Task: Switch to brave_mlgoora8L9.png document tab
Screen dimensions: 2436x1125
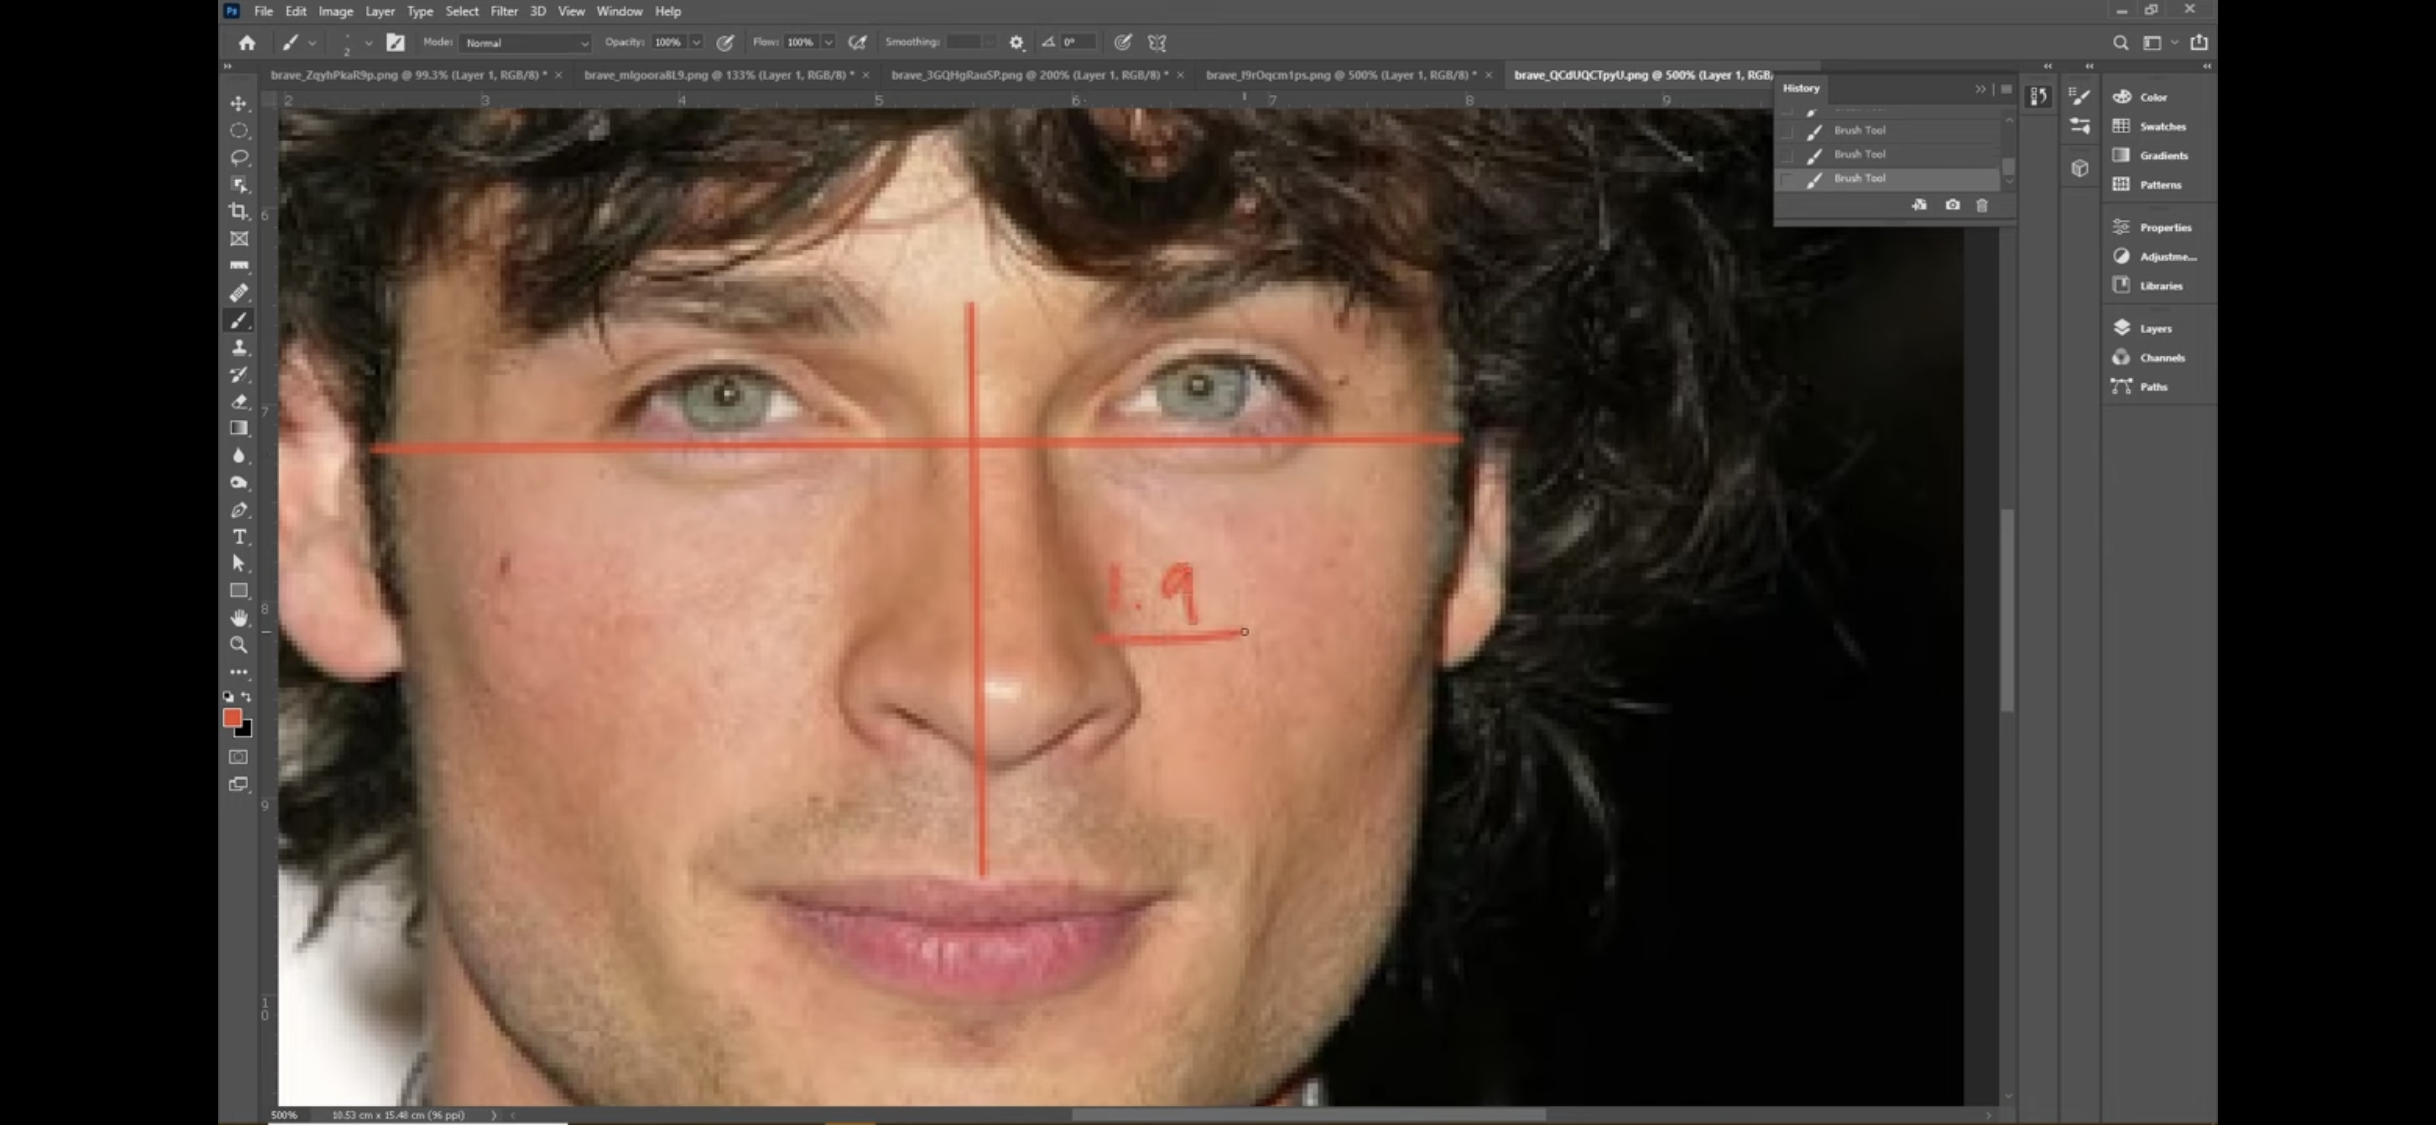Action: point(718,75)
